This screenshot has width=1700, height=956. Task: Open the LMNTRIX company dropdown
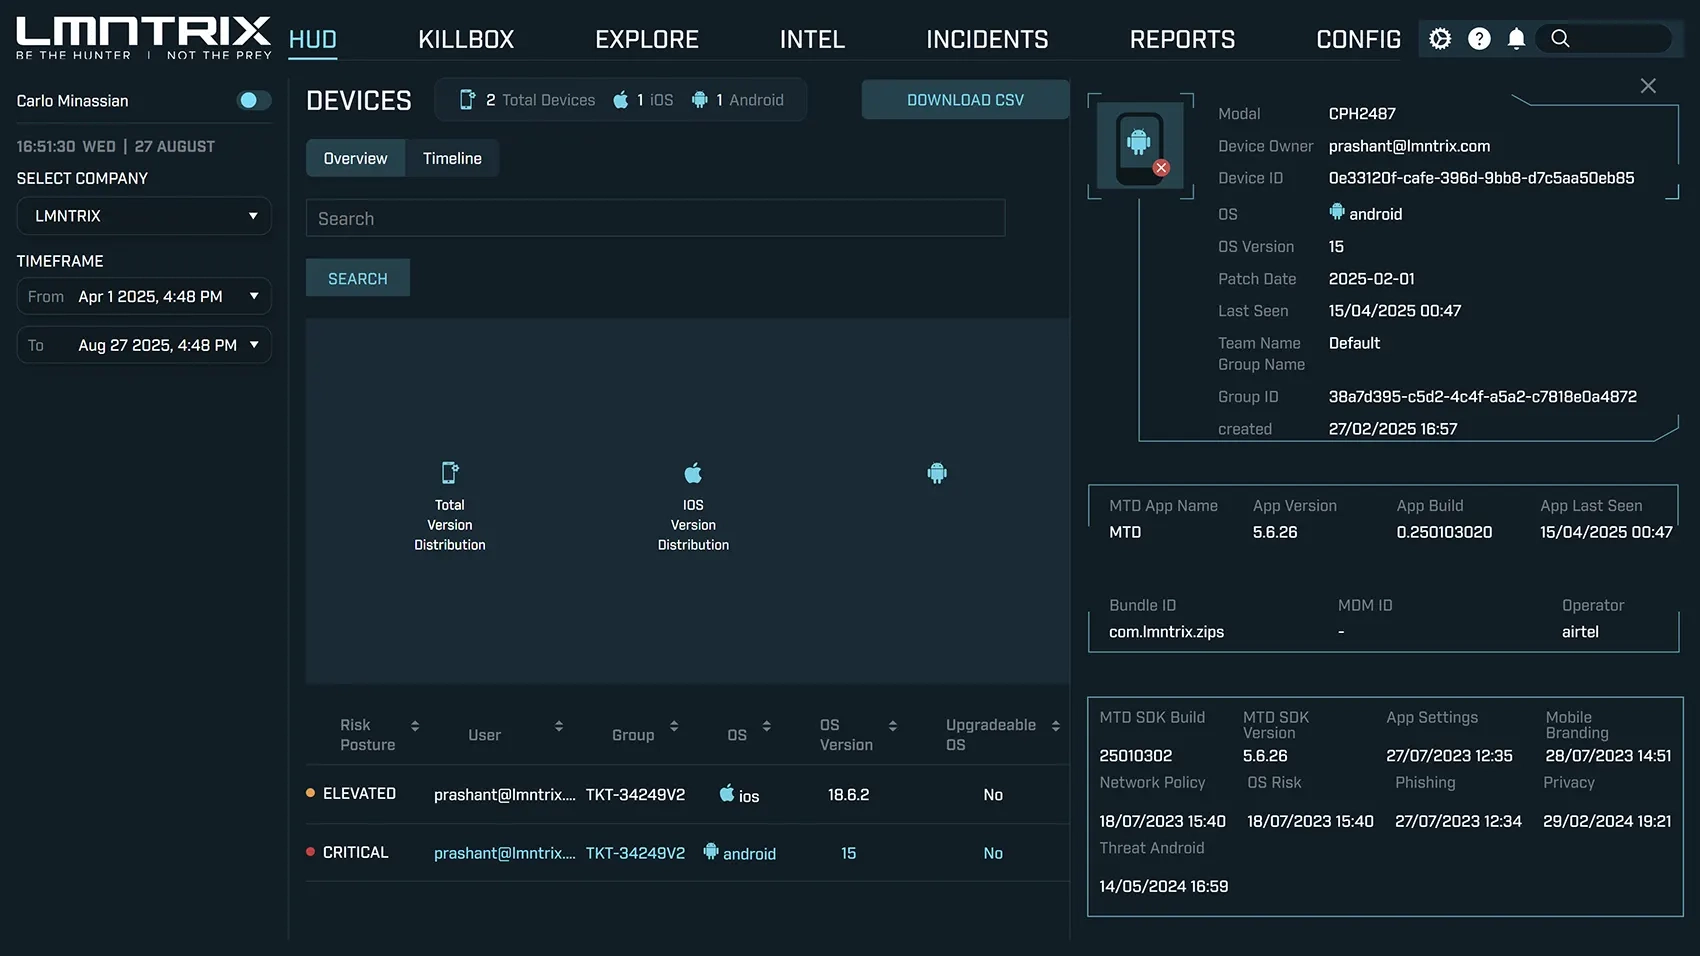point(144,216)
